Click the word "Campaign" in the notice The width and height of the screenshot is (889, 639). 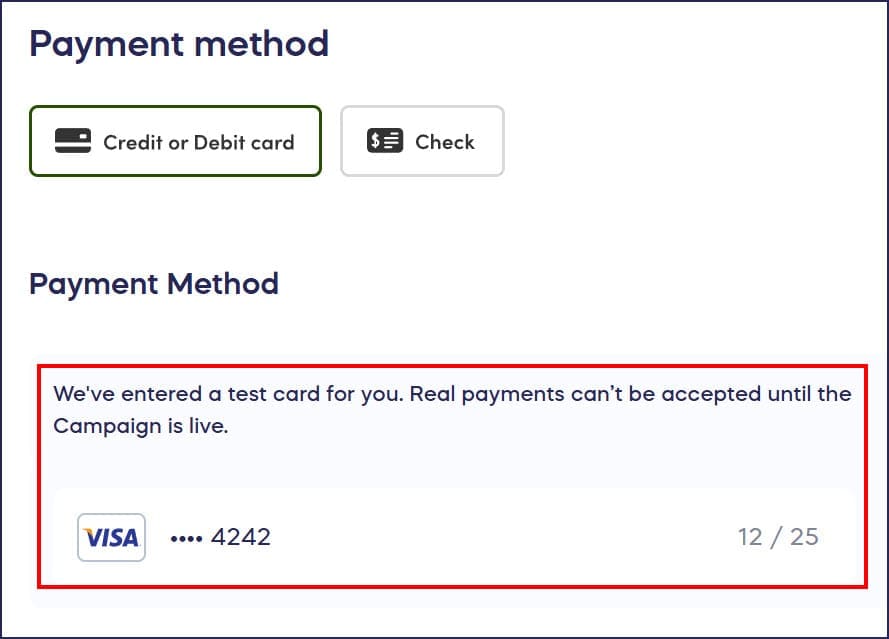click(x=99, y=425)
